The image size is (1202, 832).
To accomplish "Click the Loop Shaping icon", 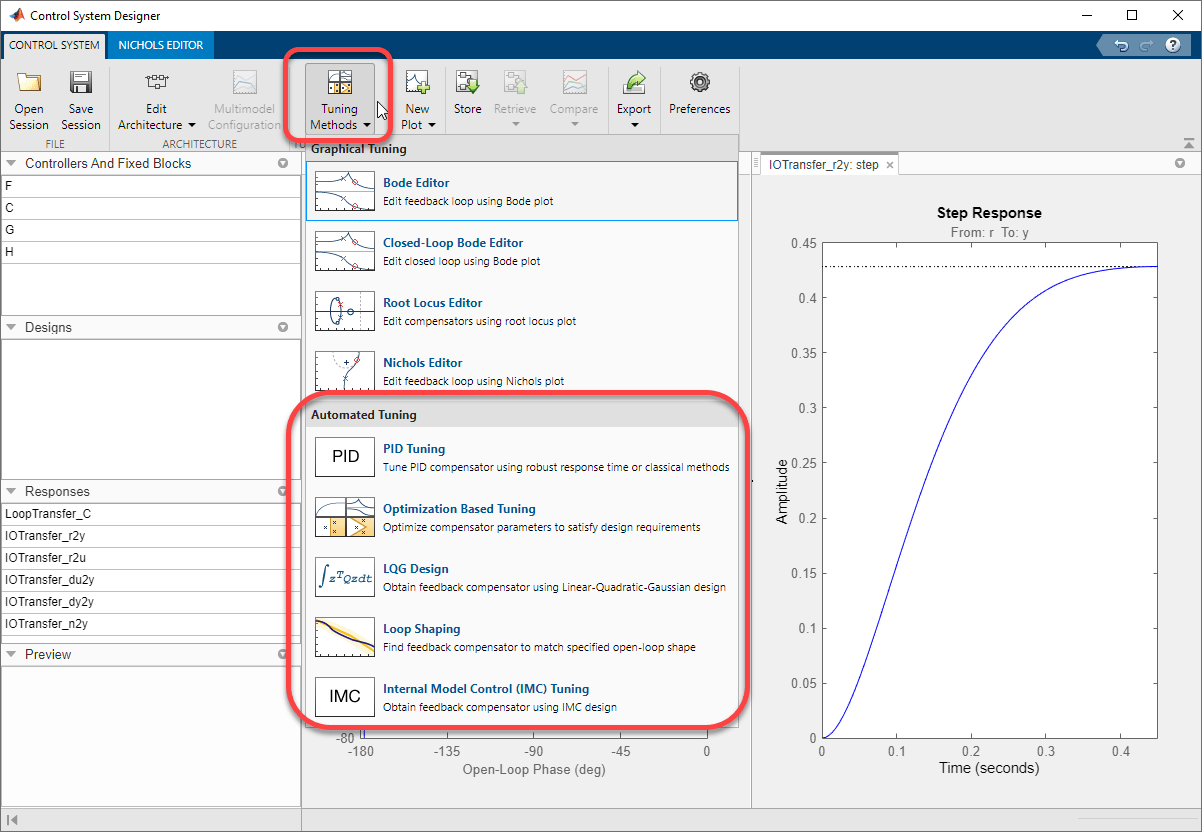I will 344,637.
